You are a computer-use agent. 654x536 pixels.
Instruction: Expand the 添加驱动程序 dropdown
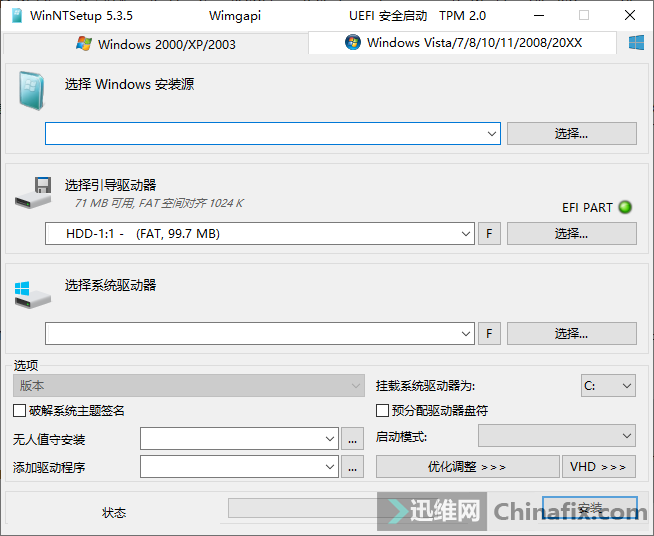click(330, 467)
